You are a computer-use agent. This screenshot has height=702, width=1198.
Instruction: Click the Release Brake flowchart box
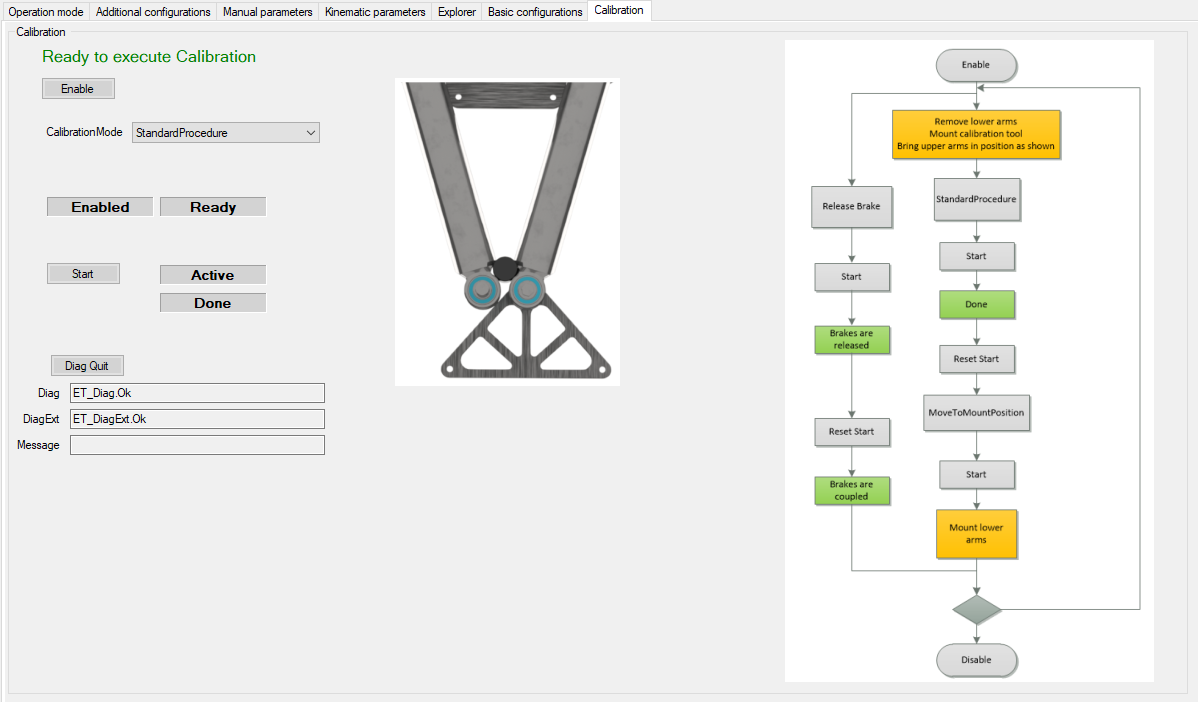click(x=851, y=207)
